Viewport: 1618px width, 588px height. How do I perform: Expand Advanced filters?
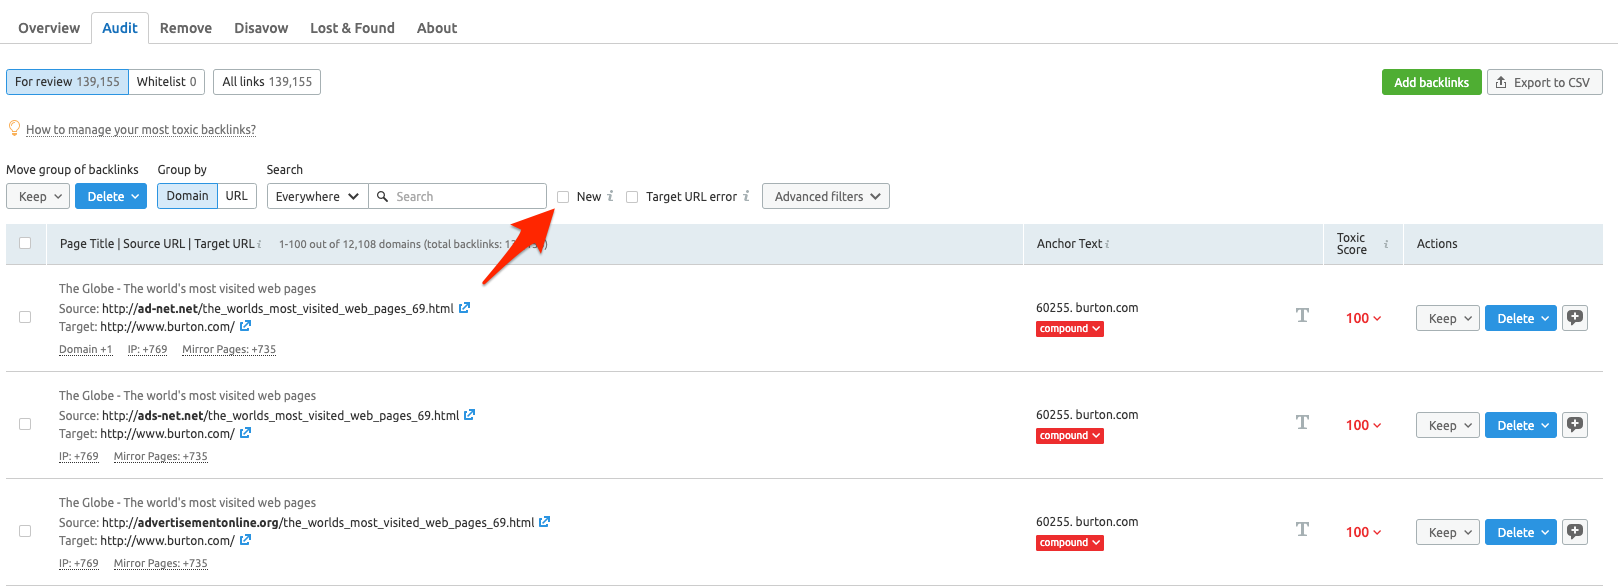(826, 196)
